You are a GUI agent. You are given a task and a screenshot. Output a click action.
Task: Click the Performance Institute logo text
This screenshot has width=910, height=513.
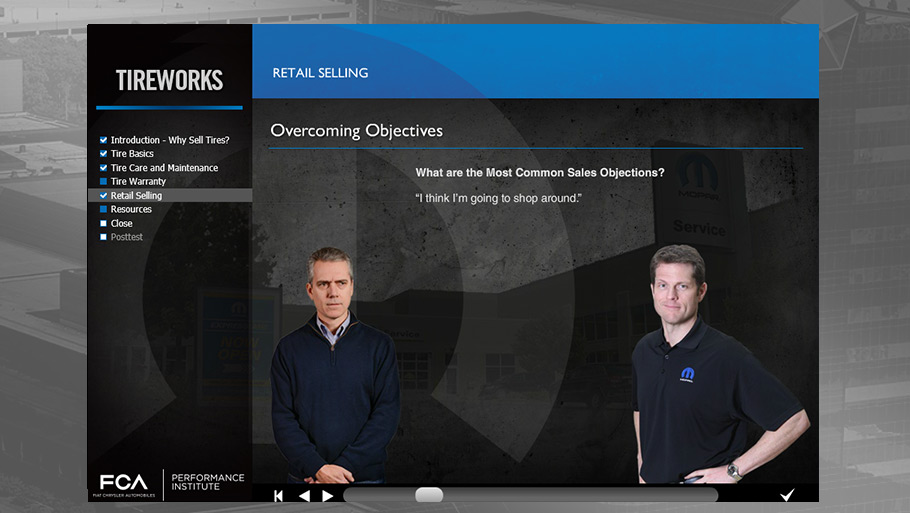(x=207, y=482)
